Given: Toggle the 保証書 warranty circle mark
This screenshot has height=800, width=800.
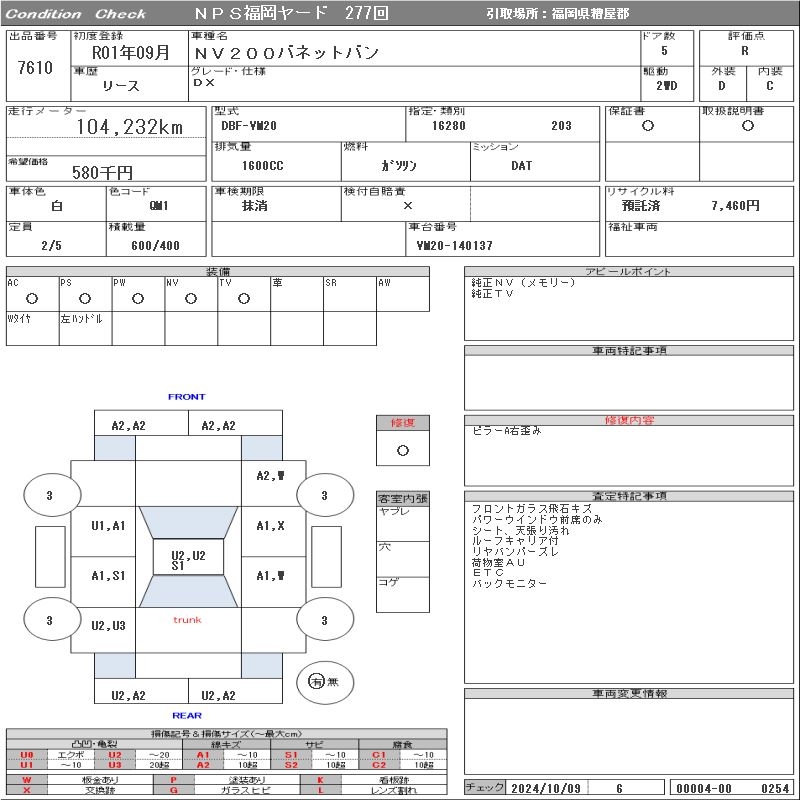Looking at the screenshot, I should pos(648,126).
